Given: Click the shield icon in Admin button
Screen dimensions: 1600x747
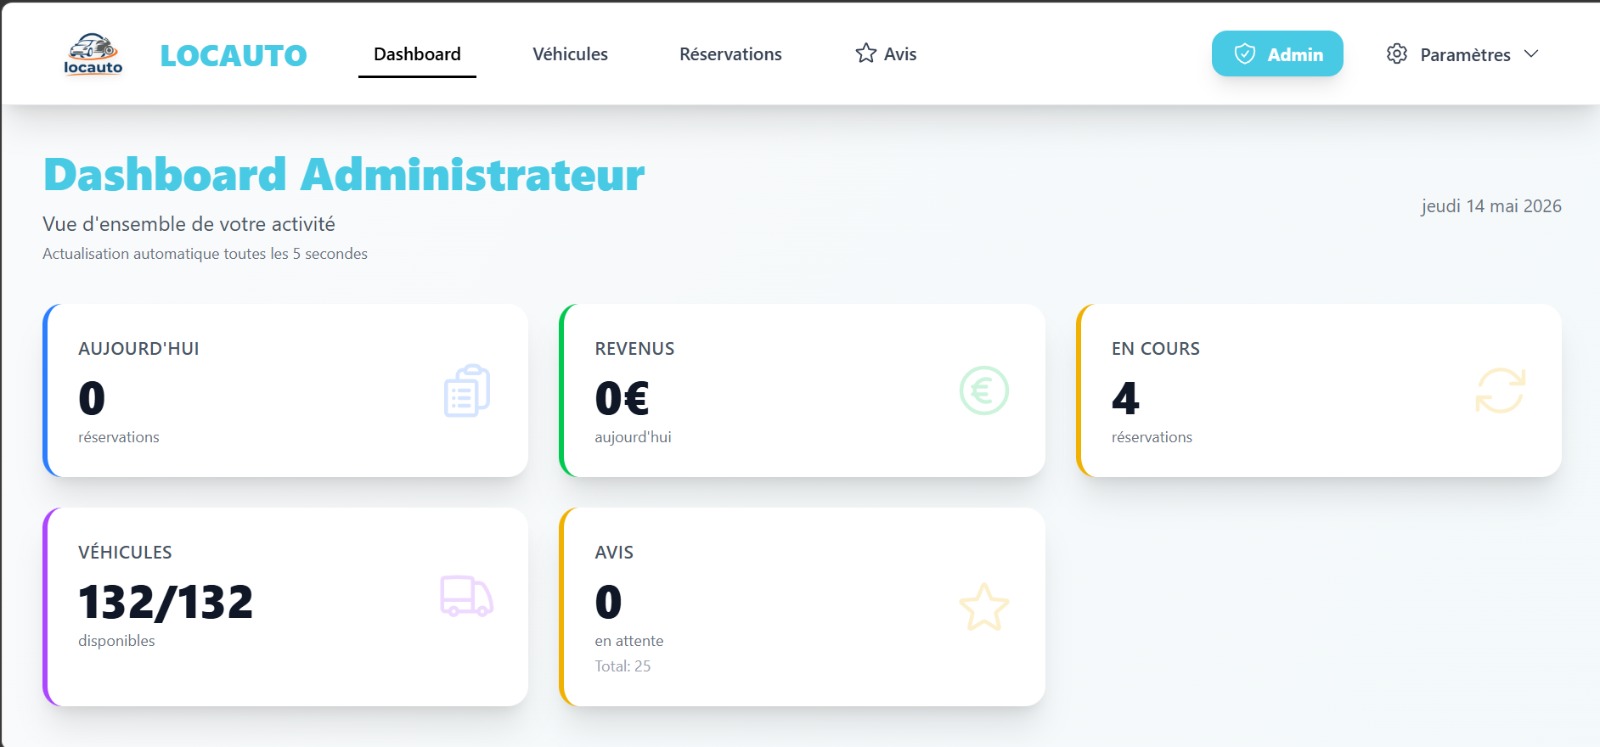Looking at the screenshot, I should (1245, 54).
